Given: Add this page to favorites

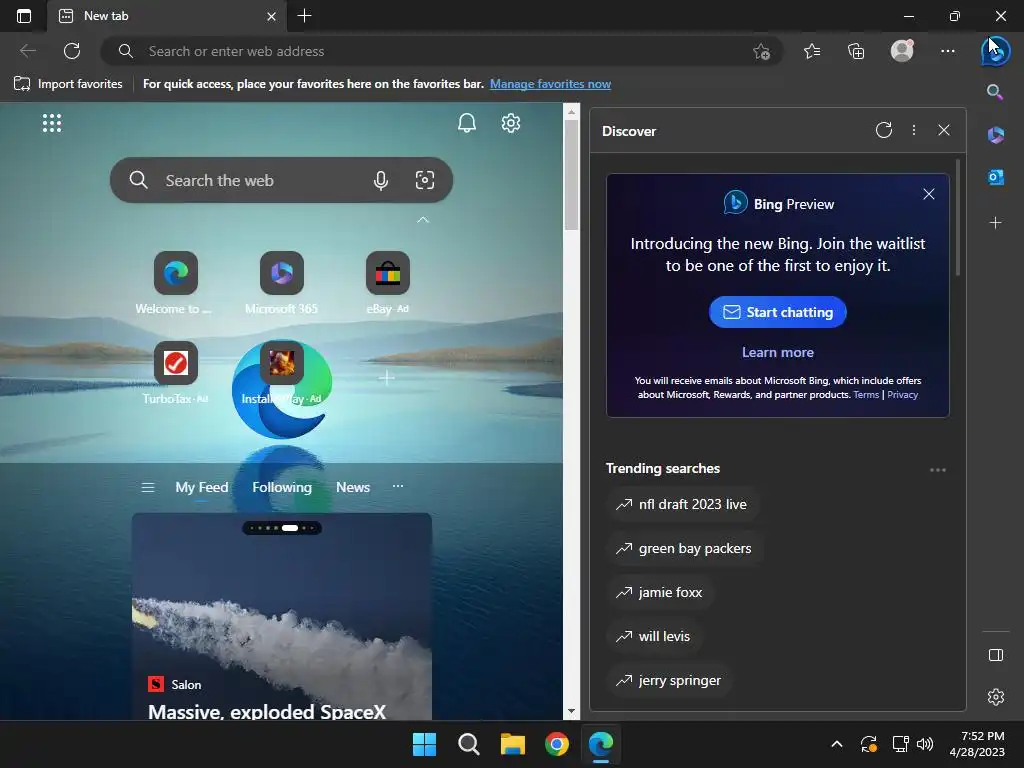Looking at the screenshot, I should pos(761,51).
